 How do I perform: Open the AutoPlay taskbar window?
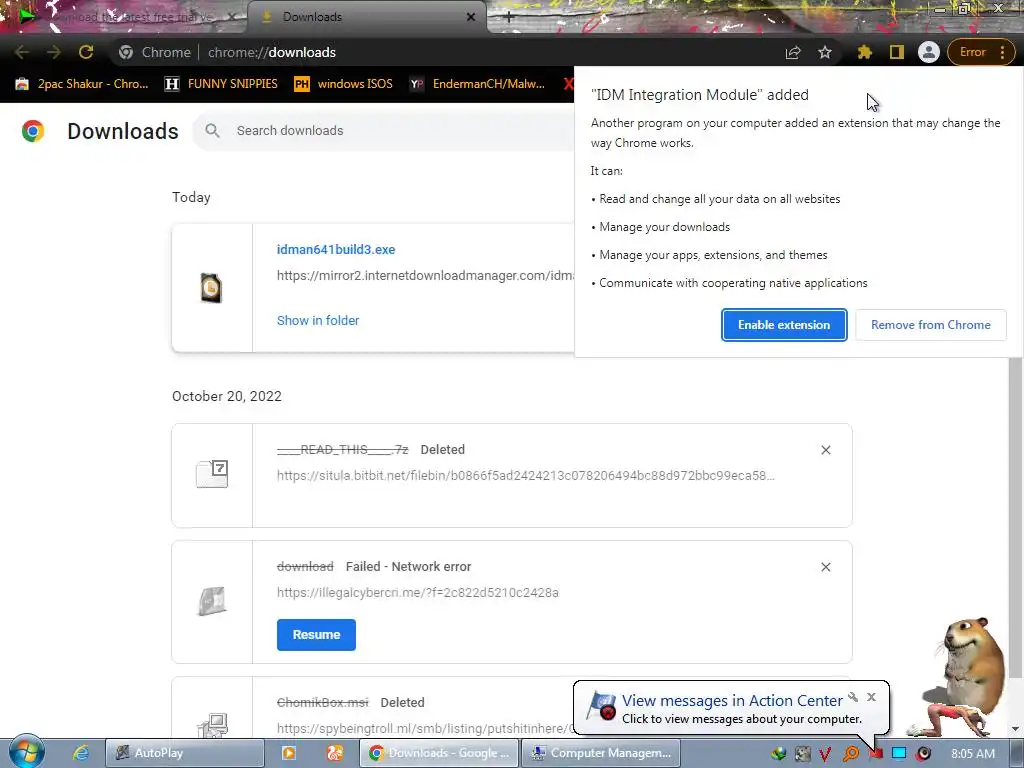[x=185, y=753]
